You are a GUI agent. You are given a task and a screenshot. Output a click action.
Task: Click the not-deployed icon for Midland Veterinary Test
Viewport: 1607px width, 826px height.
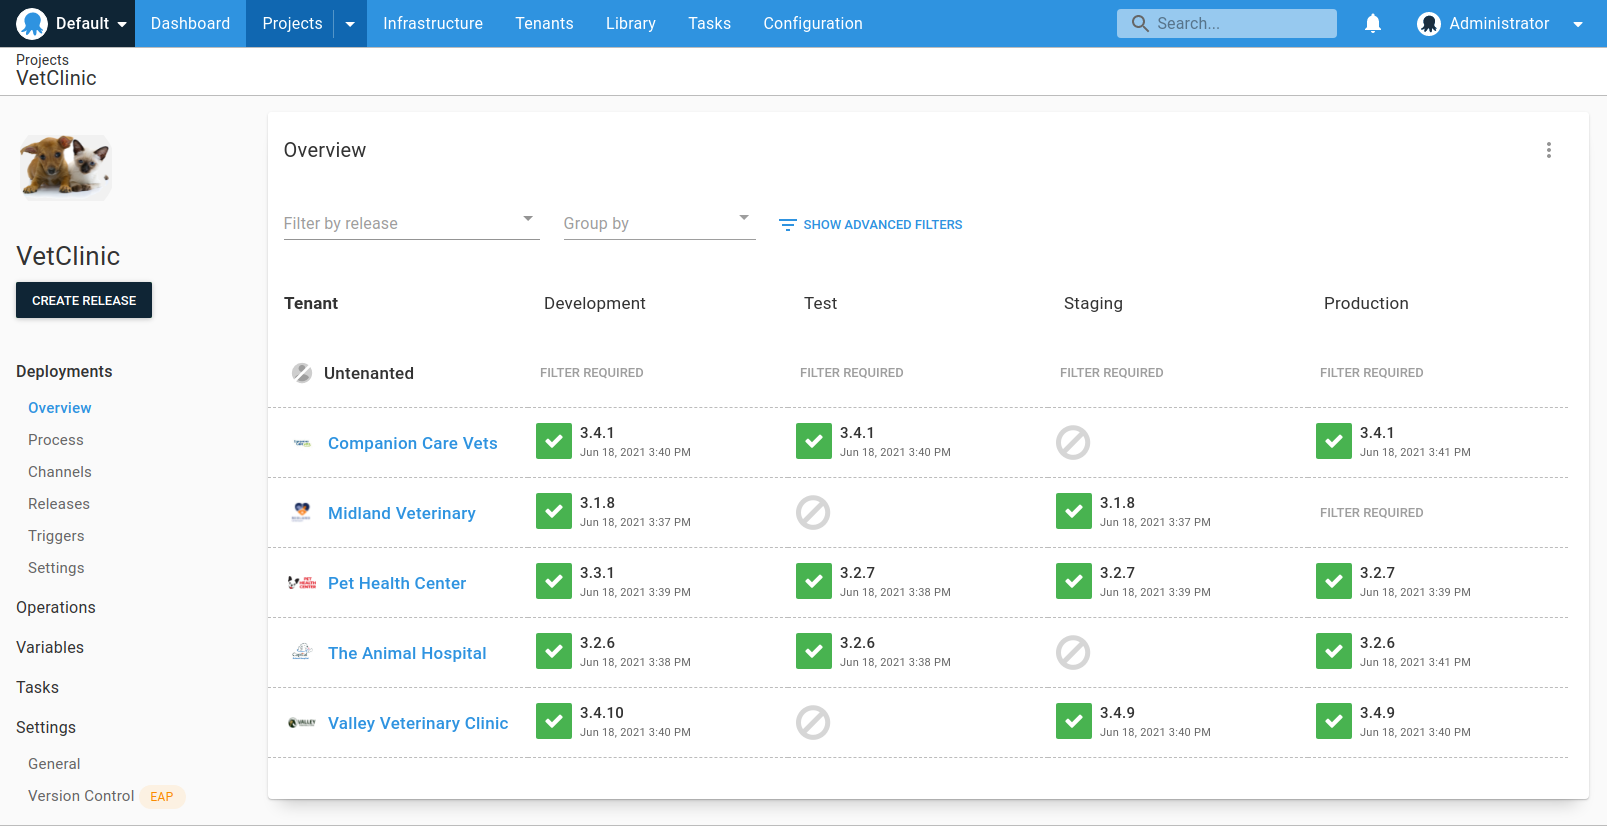813,512
